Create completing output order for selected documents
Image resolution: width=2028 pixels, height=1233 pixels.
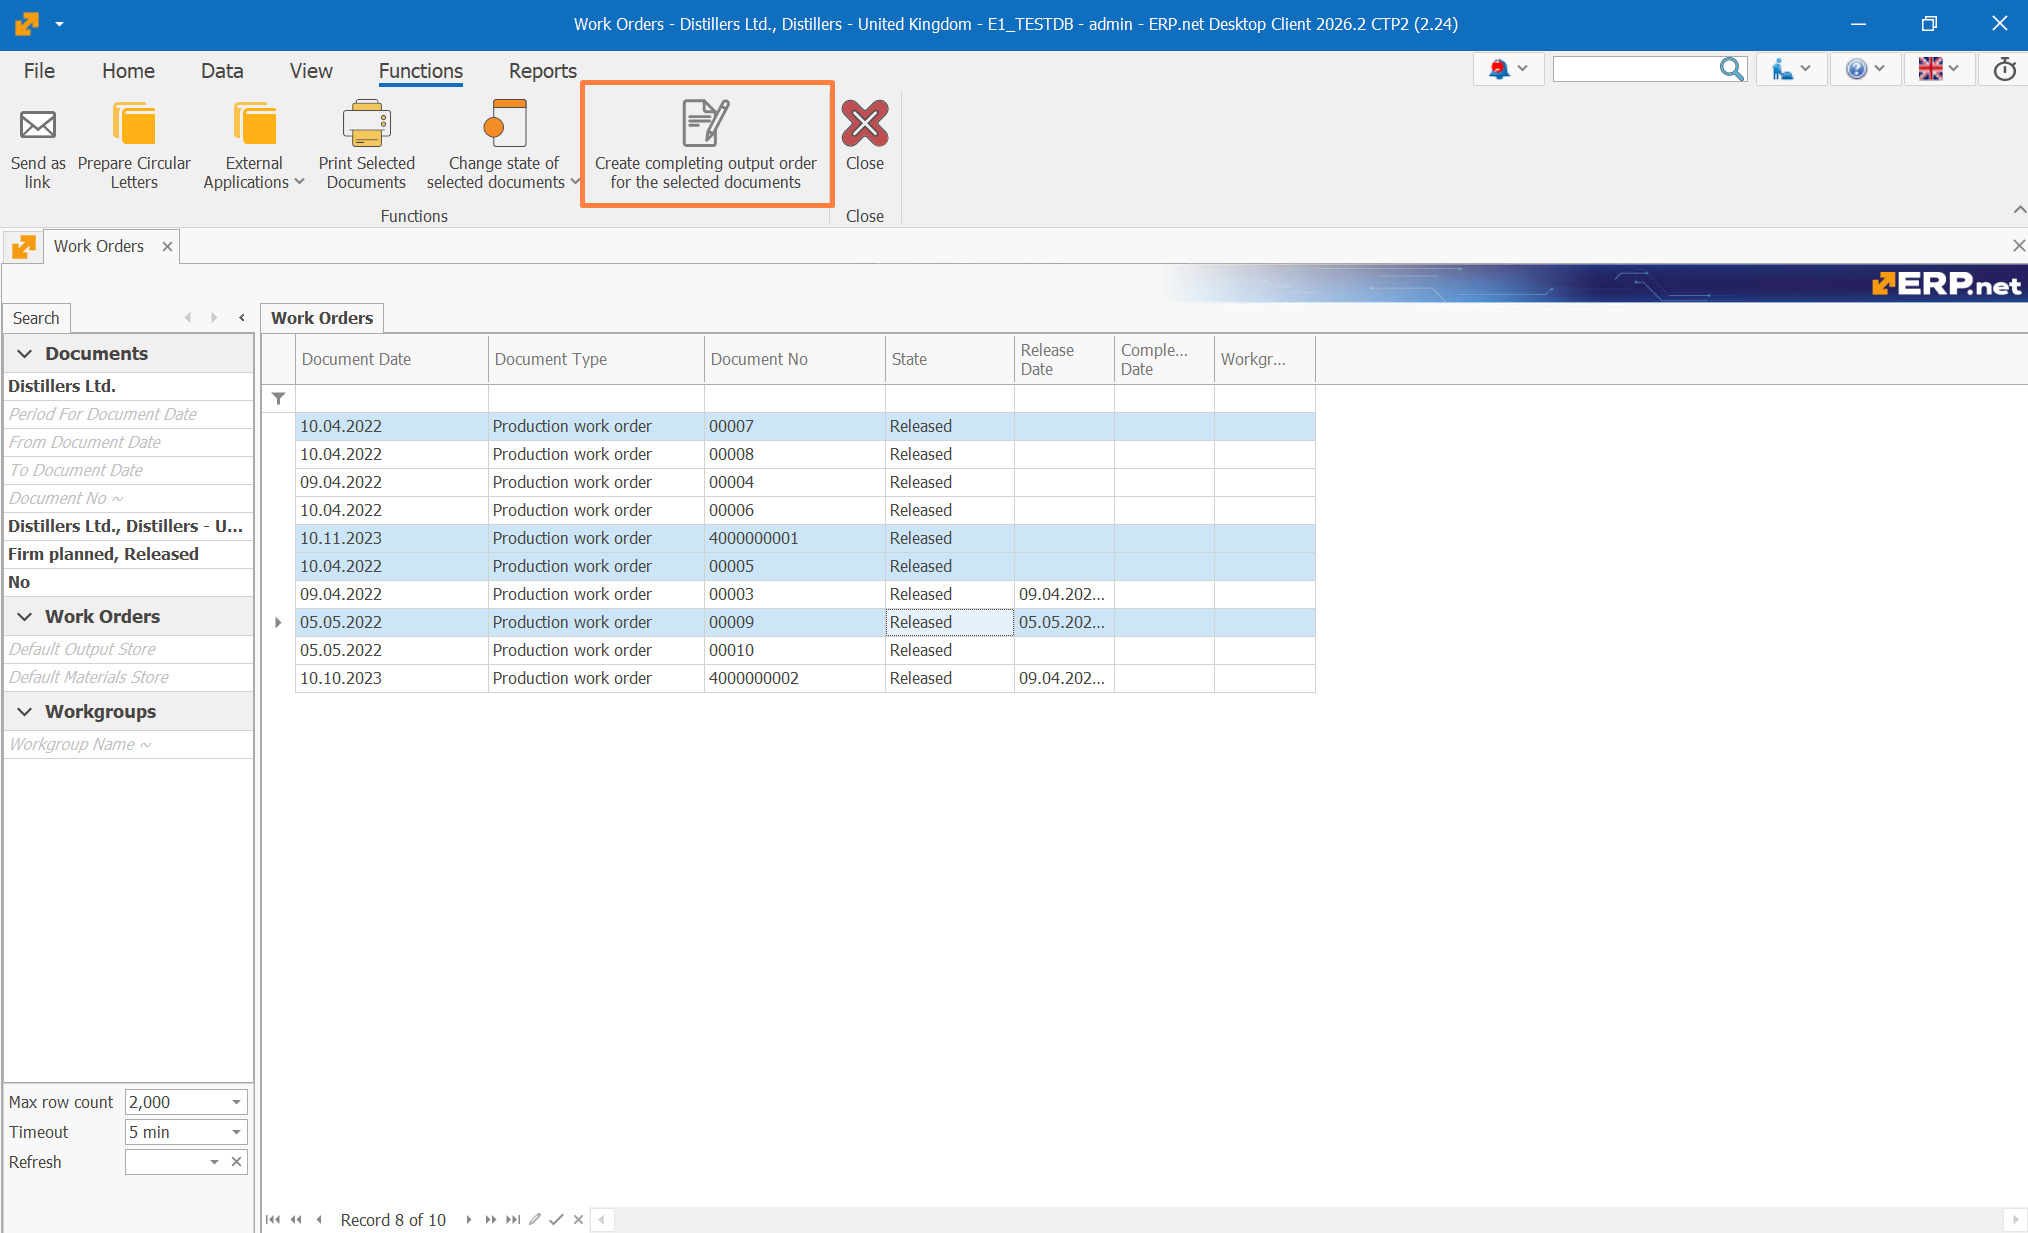point(705,145)
